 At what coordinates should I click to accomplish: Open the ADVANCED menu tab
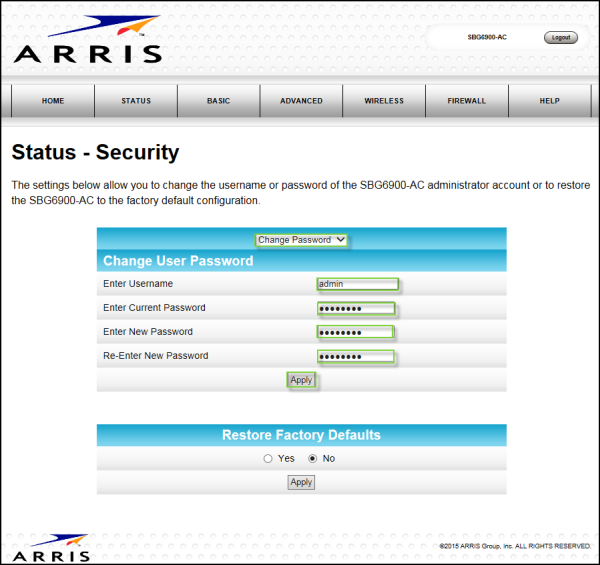pyautogui.click(x=301, y=101)
